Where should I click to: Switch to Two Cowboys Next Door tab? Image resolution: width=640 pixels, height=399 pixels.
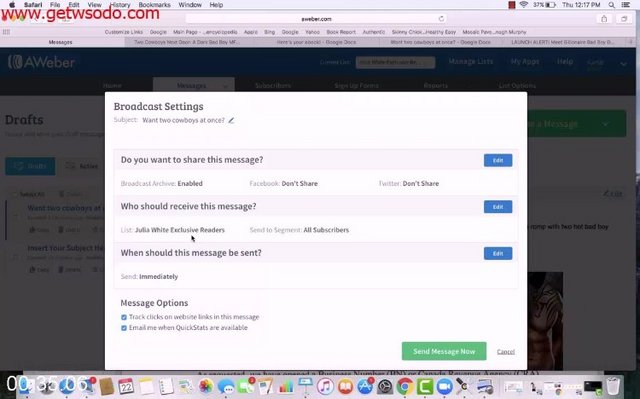tap(187, 42)
